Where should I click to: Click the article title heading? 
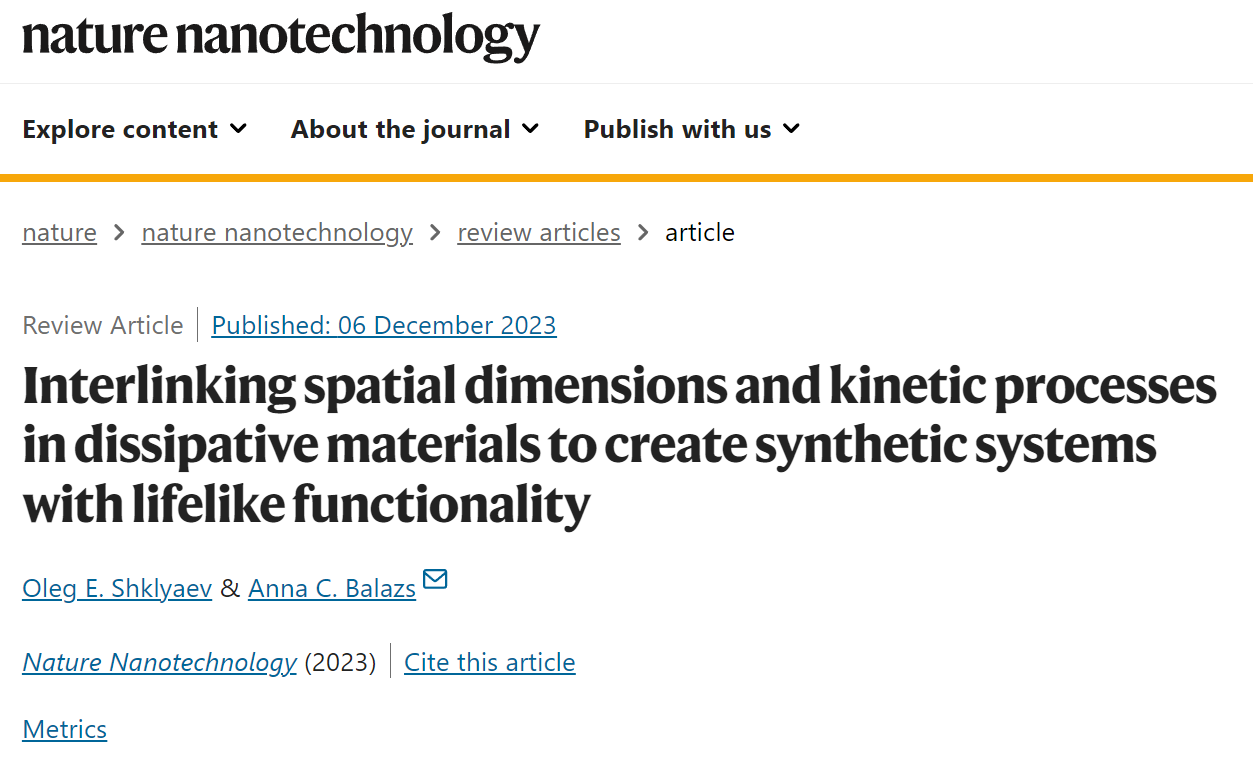[620, 446]
